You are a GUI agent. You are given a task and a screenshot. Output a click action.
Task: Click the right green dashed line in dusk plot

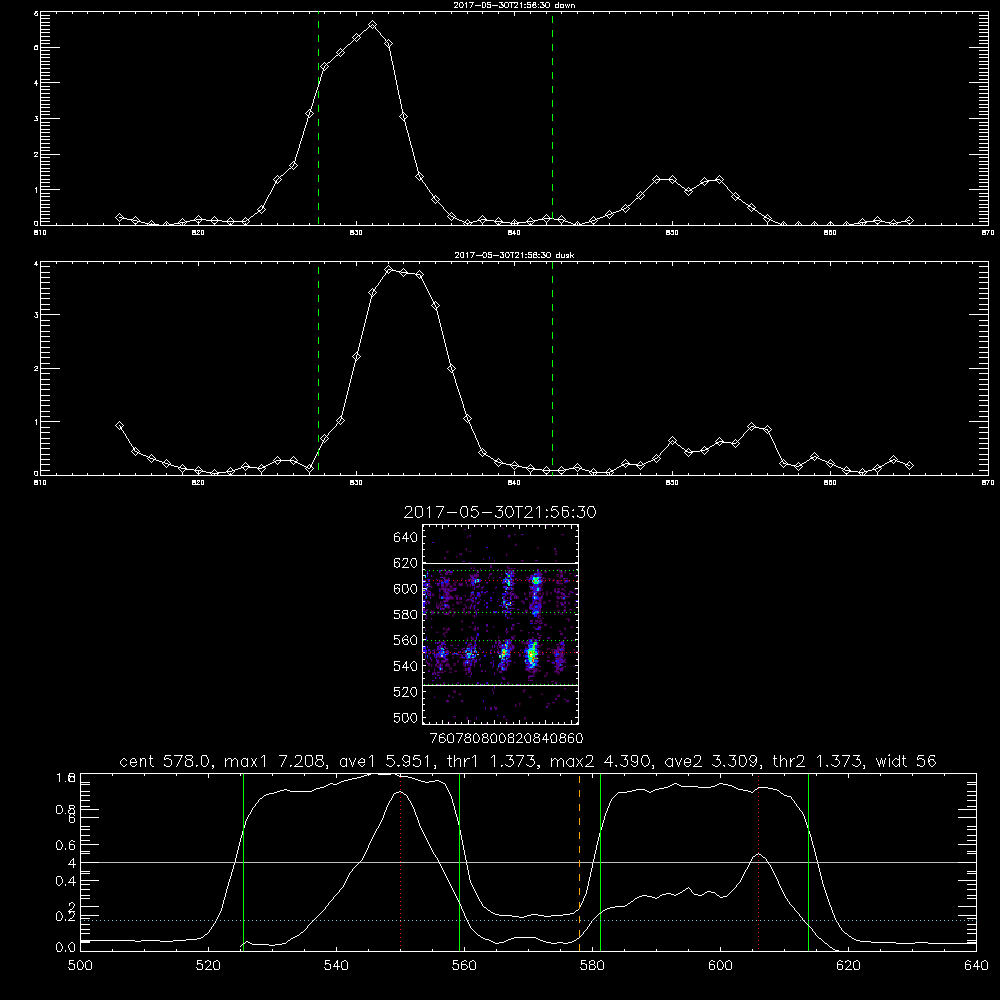(x=552, y=369)
